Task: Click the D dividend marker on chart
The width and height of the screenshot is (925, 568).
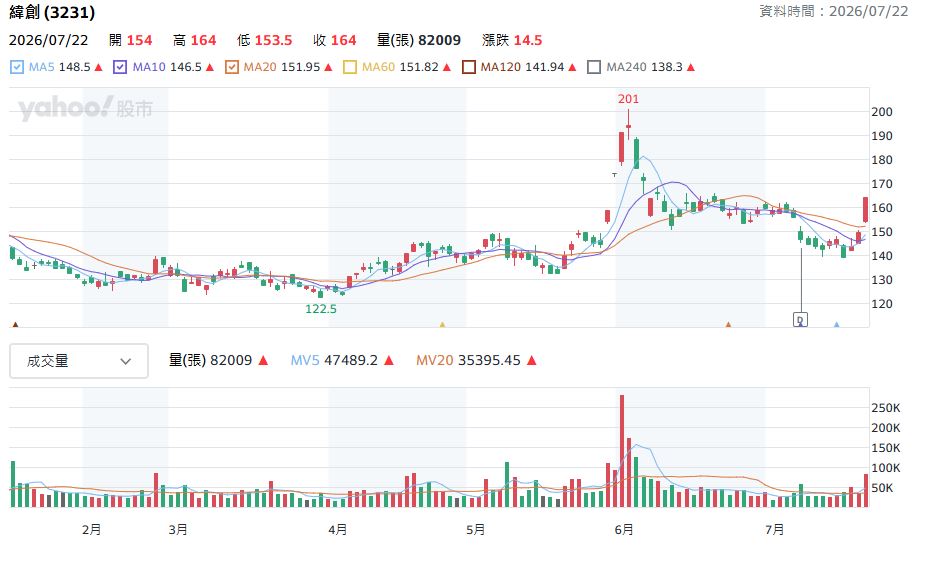Action: pyautogui.click(x=800, y=320)
